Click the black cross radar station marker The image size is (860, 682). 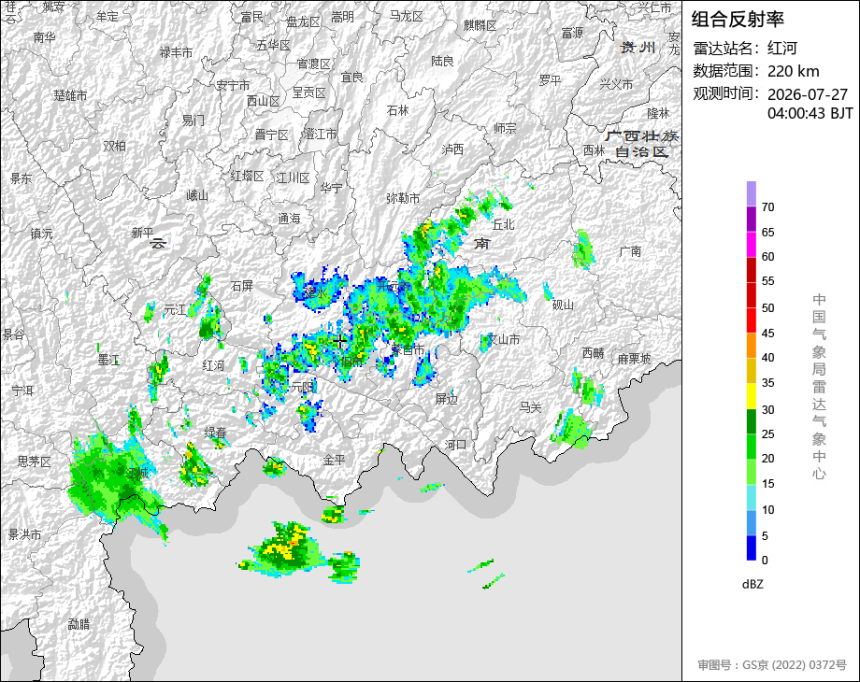[340, 341]
